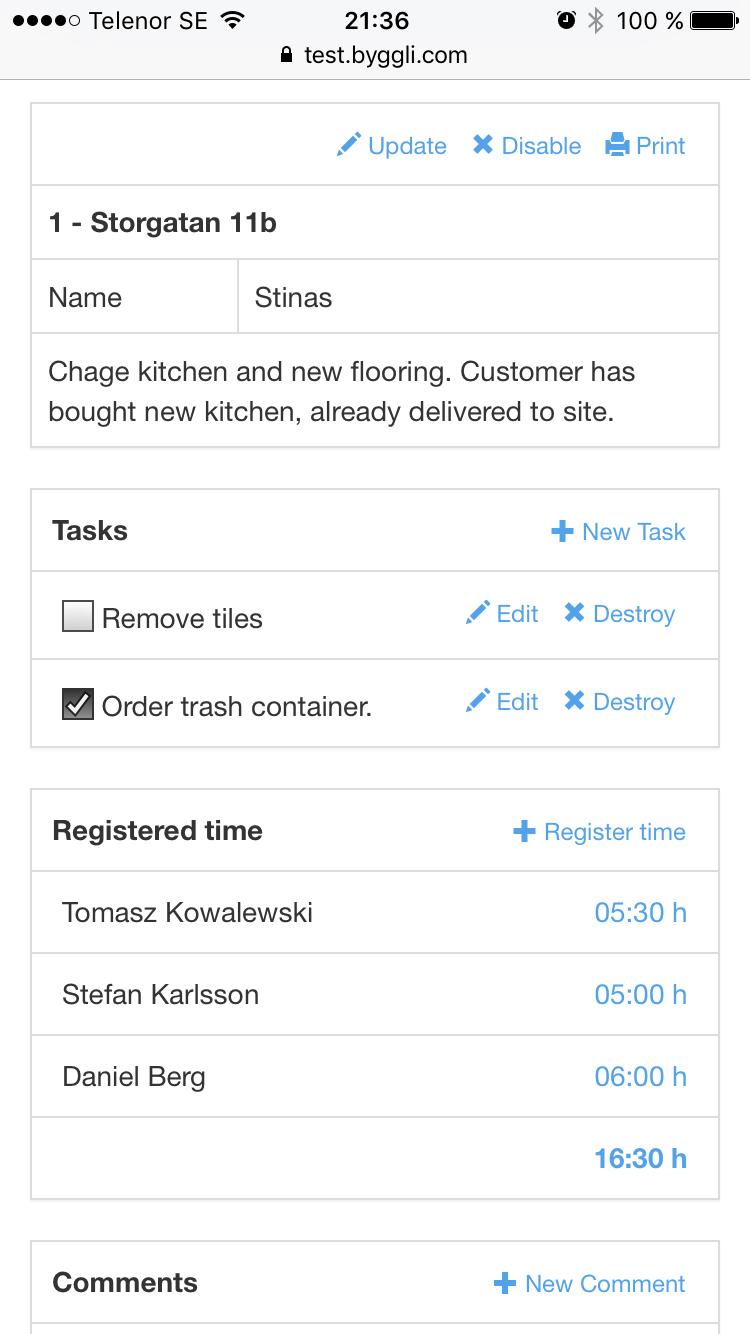Click the plus icon beside New Task
The height and width of the screenshot is (1334, 750).
point(562,532)
